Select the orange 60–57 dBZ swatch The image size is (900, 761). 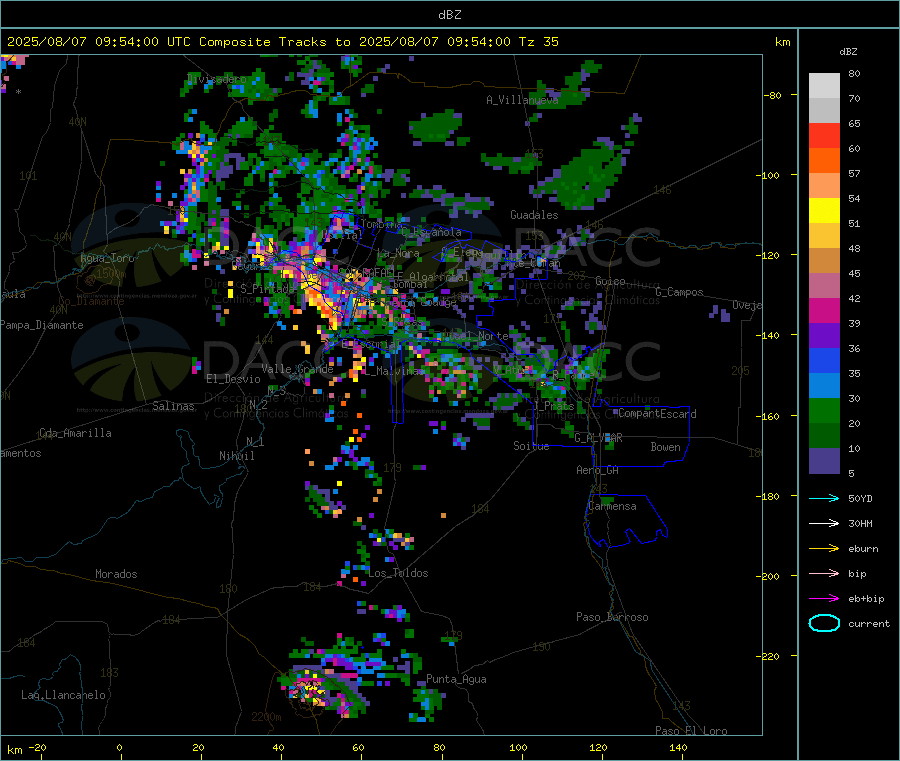pyautogui.click(x=824, y=161)
